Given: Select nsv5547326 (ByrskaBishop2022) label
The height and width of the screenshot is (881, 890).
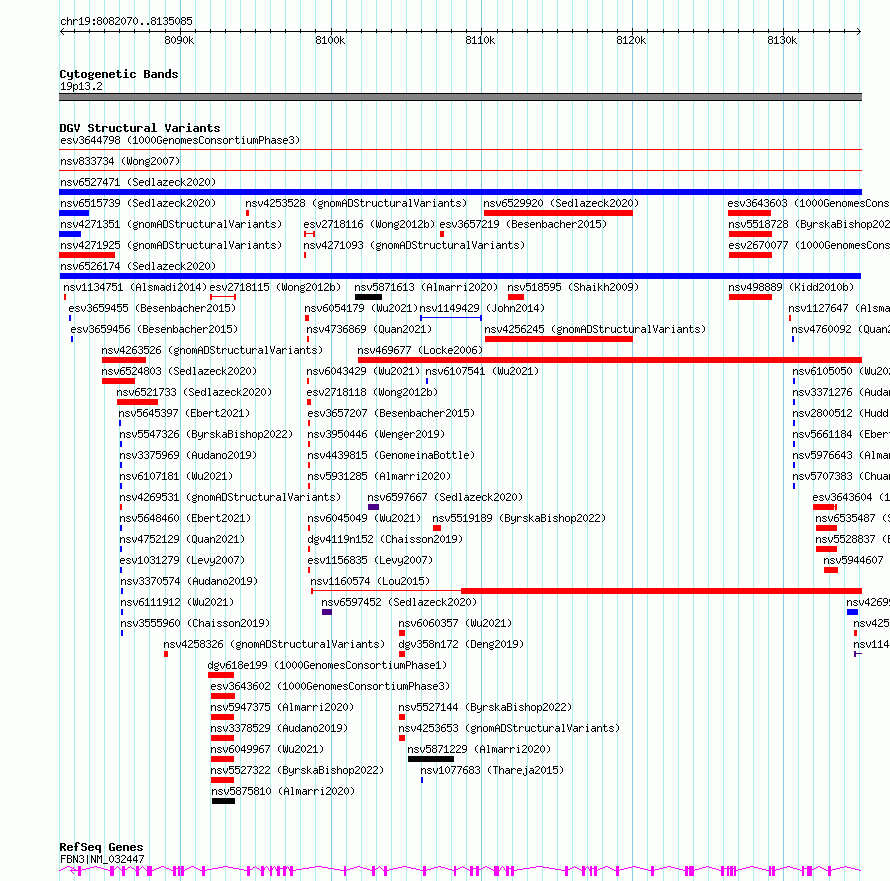Looking at the screenshot, I should 206,434.
